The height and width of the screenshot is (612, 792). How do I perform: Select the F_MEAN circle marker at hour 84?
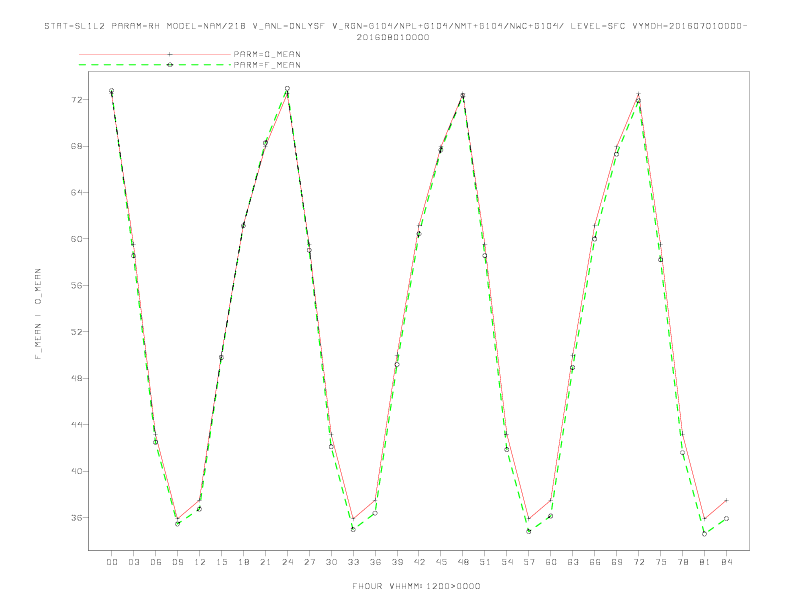(726, 519)
